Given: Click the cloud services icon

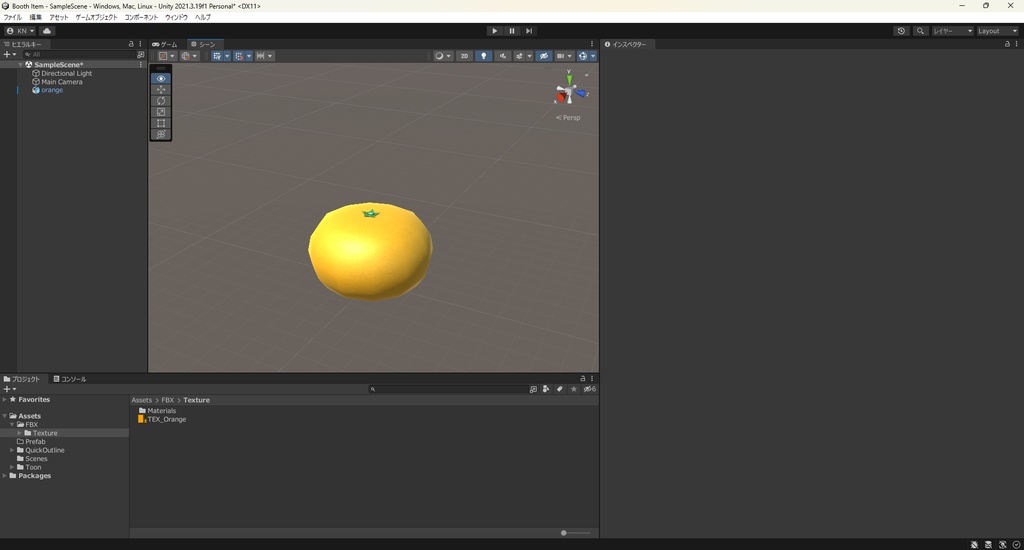Looking at the screenshot, I should (x=47, y=31).
